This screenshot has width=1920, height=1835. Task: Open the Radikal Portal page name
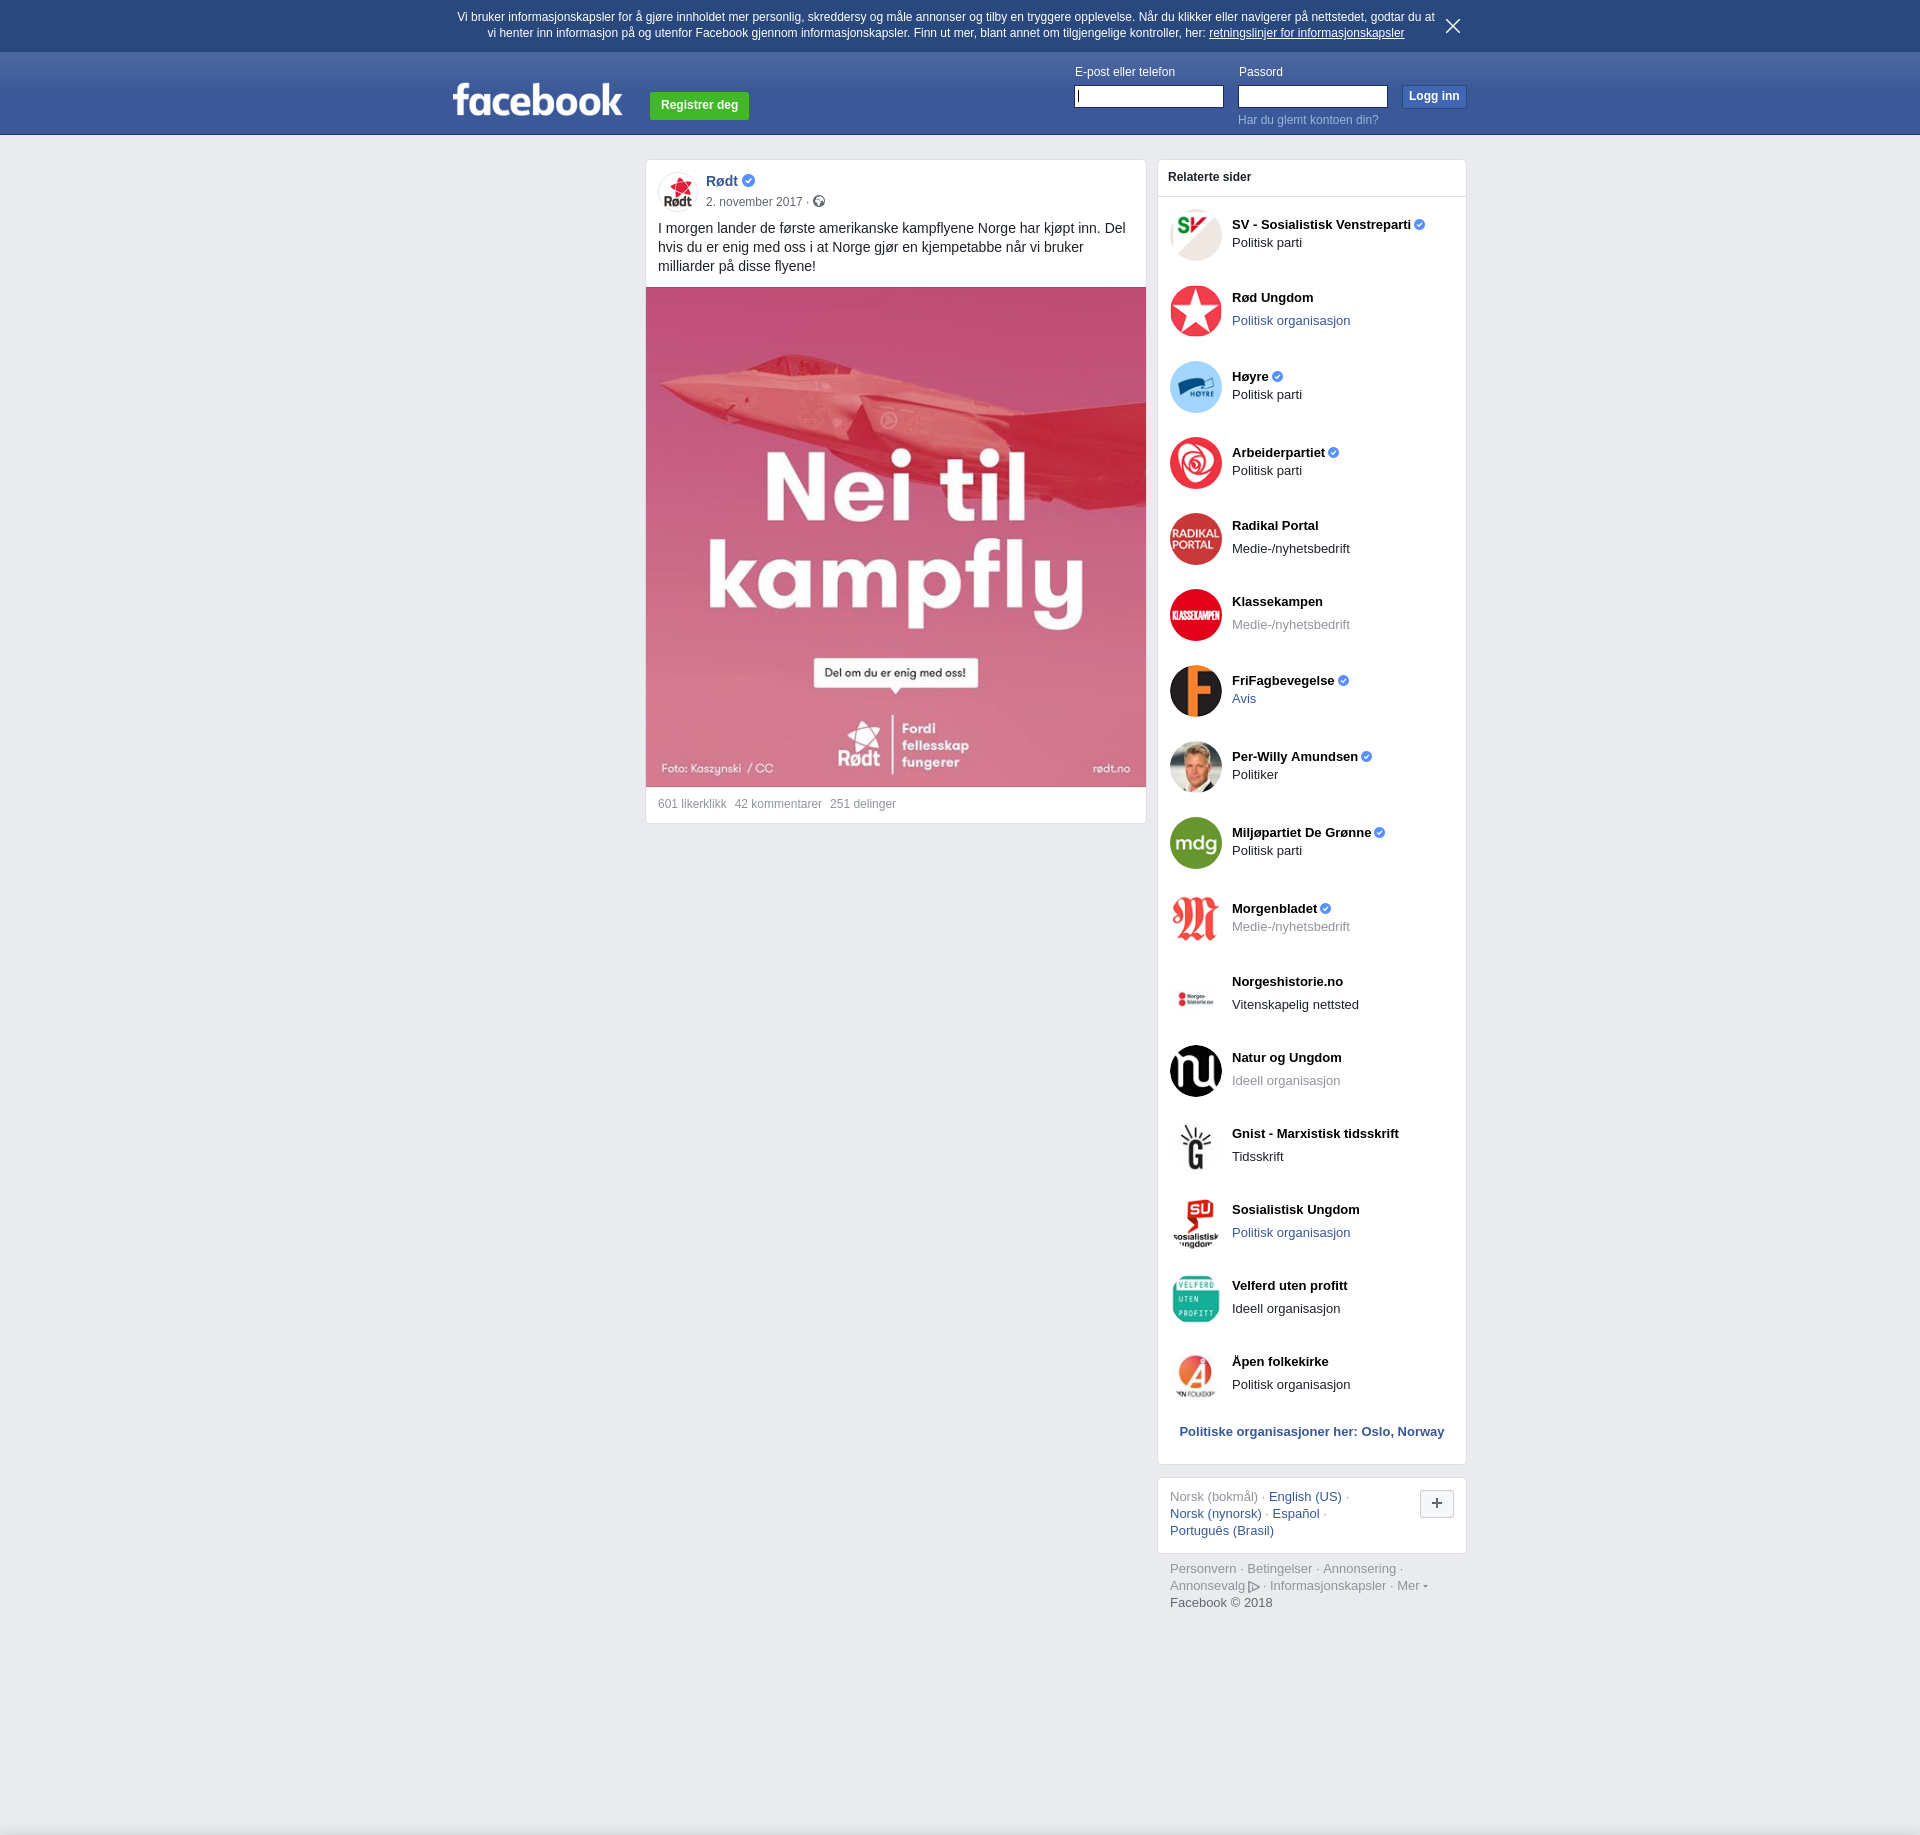1275,526
